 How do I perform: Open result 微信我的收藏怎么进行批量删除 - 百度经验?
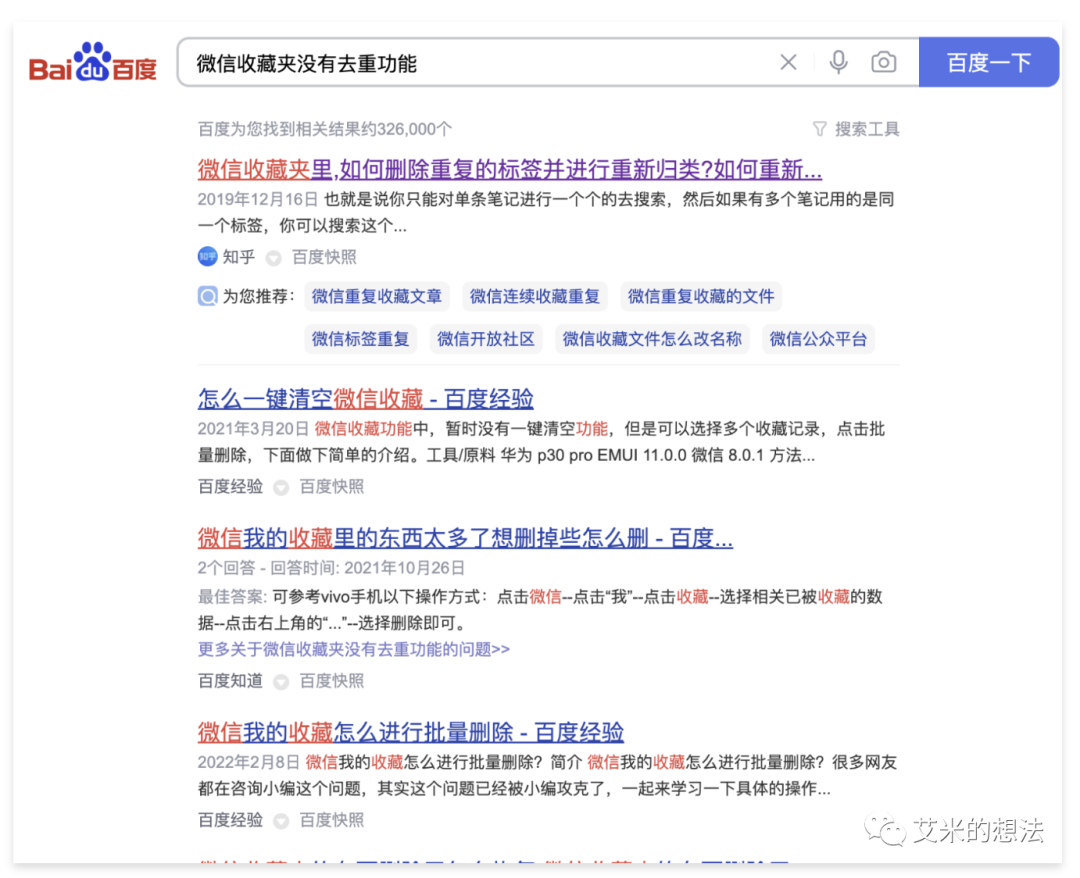click(x=411, y=731)
